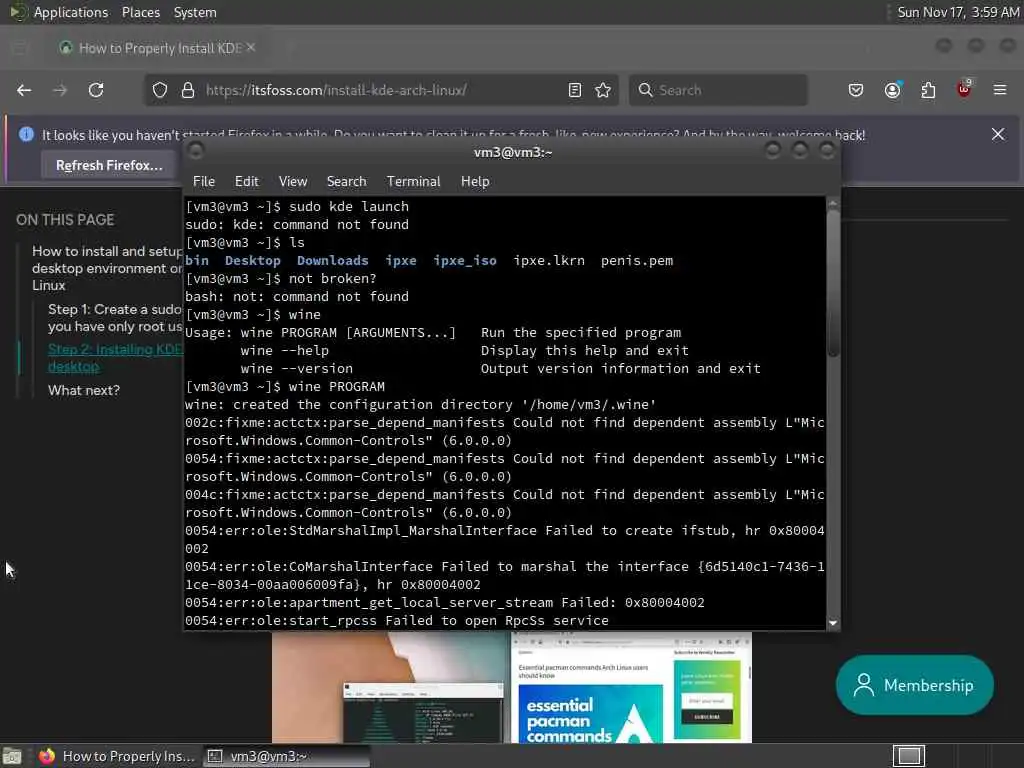Image resolution: width=1024 pixels, height=768 pixels.
Task: Click the itsfoss.com URL address field
Action: click(x=379, y=90)
